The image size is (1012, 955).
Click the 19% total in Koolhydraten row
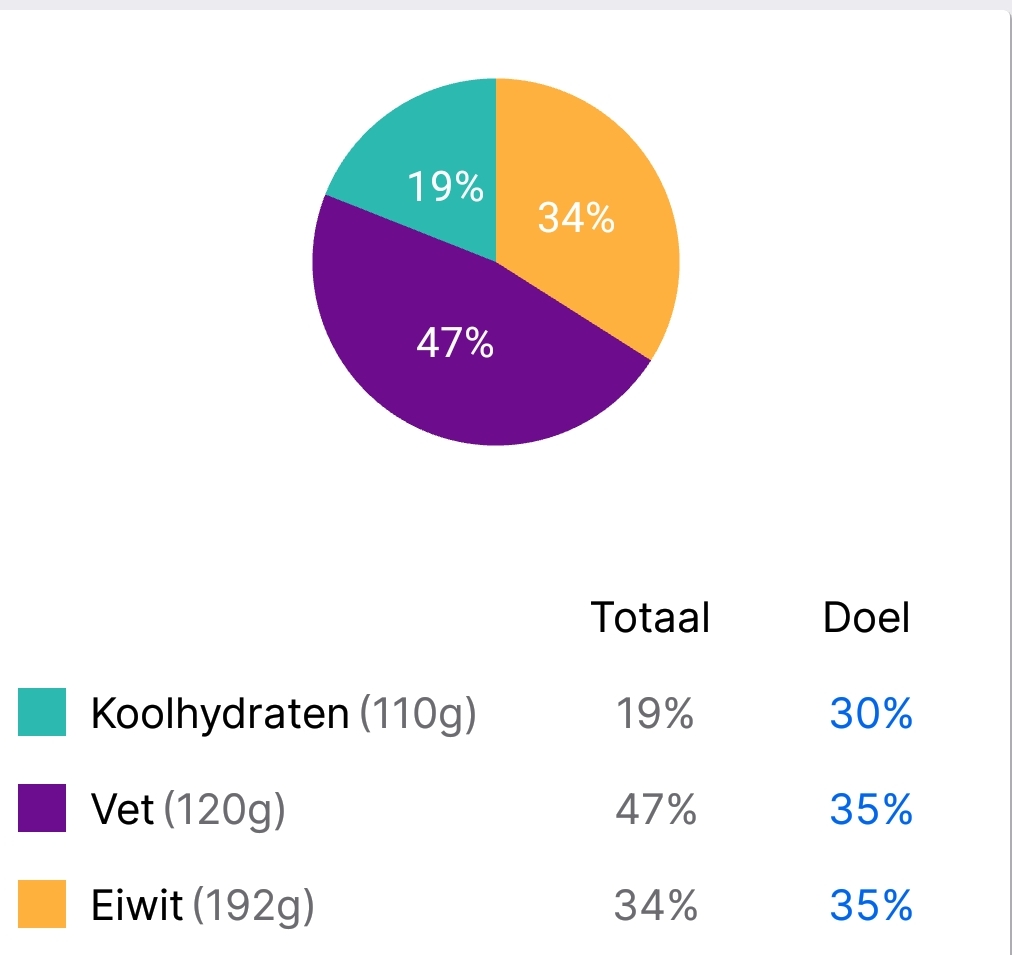point(655,713)
